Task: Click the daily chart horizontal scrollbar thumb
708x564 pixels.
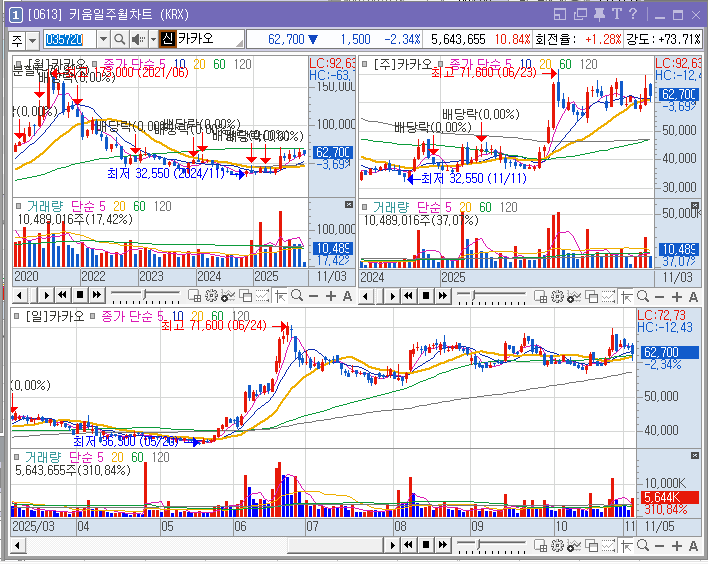Action: (335, 545)
